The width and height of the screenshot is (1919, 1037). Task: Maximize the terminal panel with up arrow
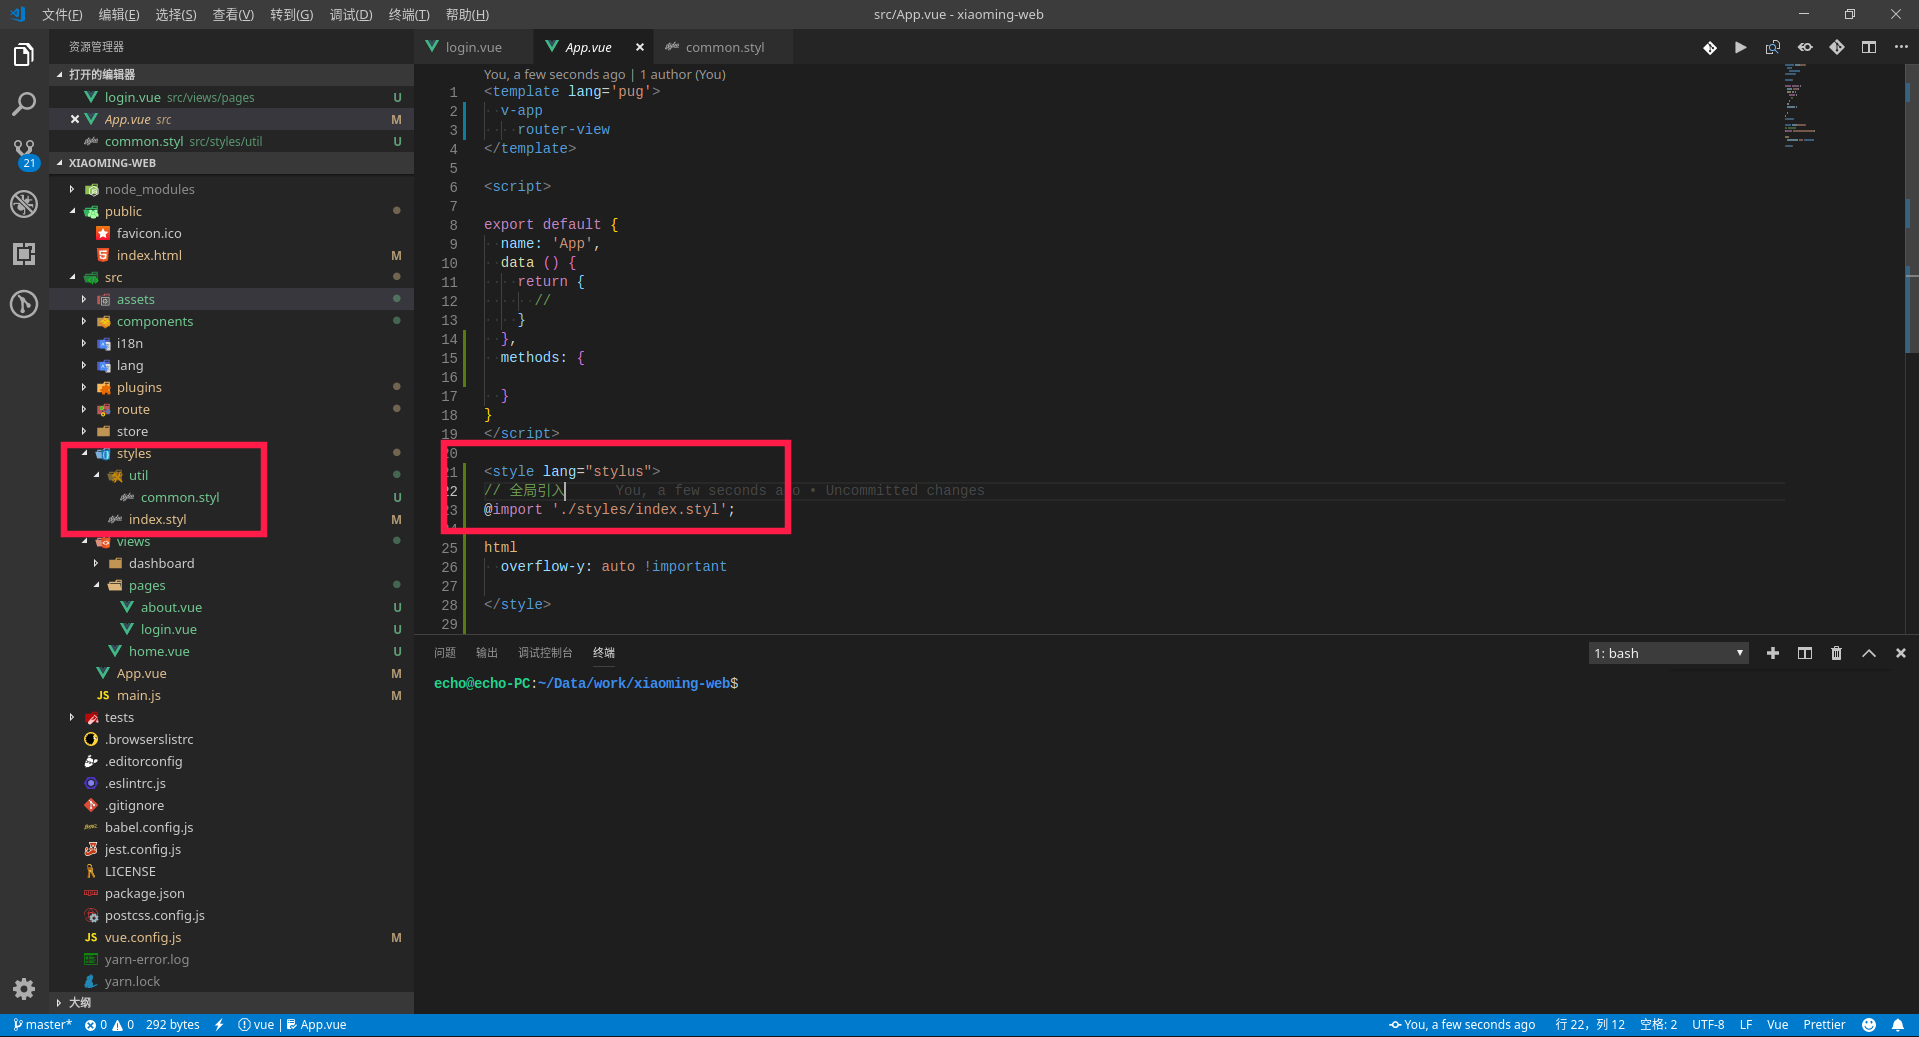point(1869,653)
